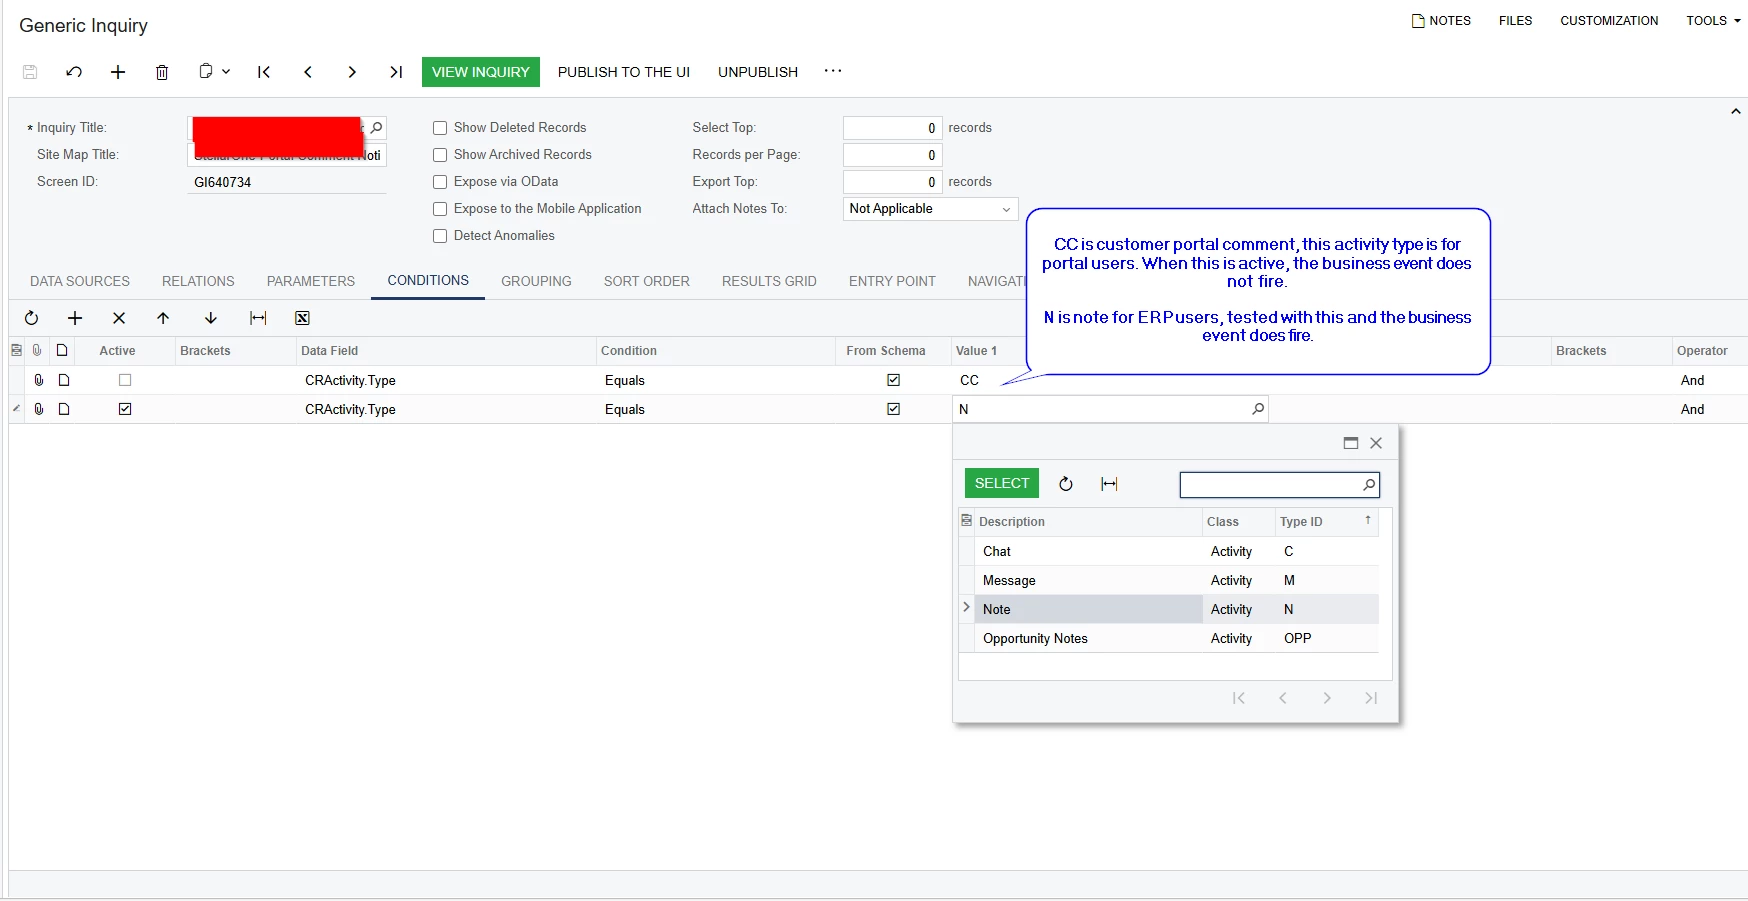This screenshot has height=901, width=1748.
Task: Go to the previous record
Action: click(x=308, y=72)
